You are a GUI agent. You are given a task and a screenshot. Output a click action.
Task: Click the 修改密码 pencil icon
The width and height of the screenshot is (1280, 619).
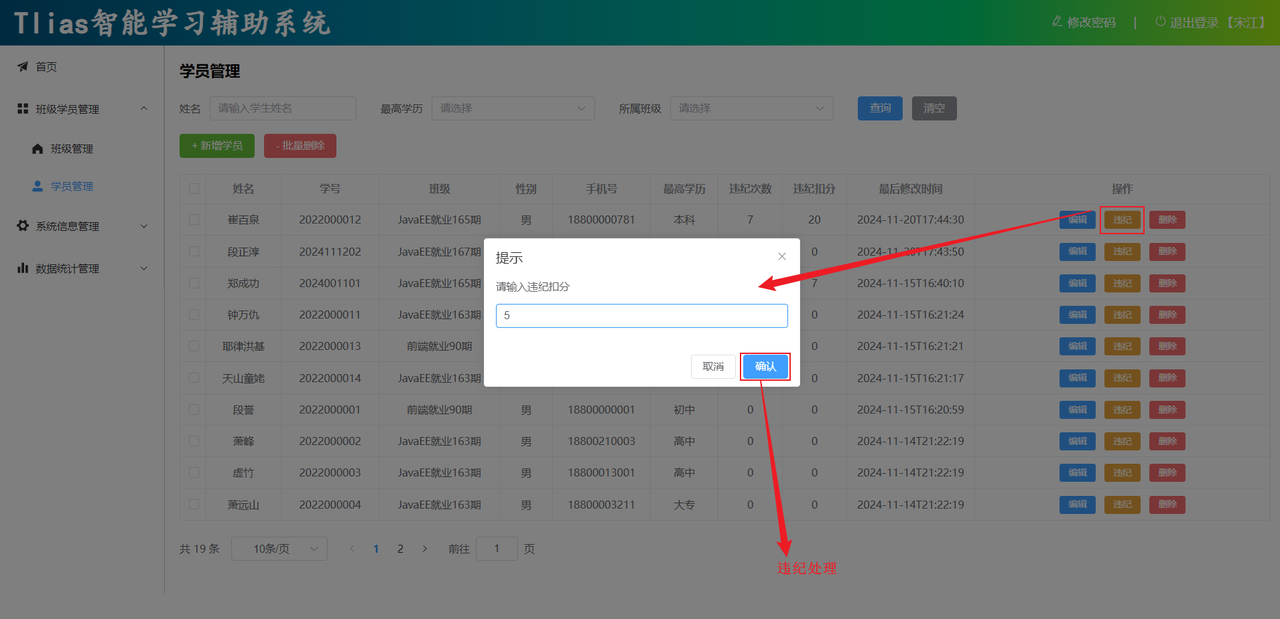click(1057, 22)
